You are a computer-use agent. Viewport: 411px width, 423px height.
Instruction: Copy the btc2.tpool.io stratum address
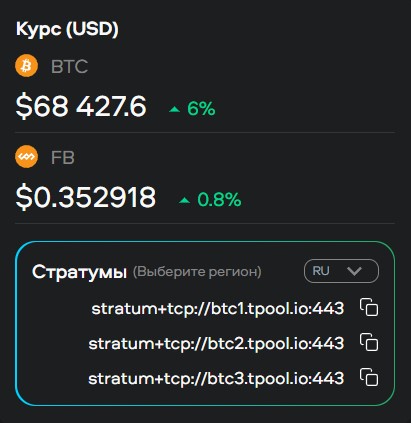point(369,342)
